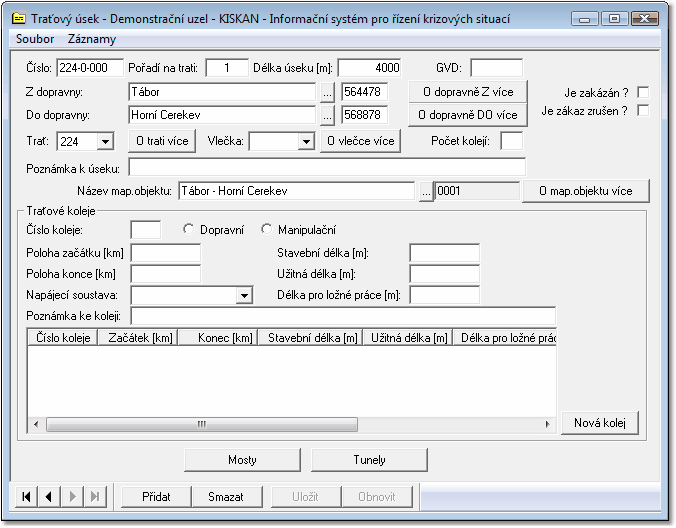This screenshot has width=676, height=528.
Task: Click the Do dopravny name field
Action: pos(222,115)
